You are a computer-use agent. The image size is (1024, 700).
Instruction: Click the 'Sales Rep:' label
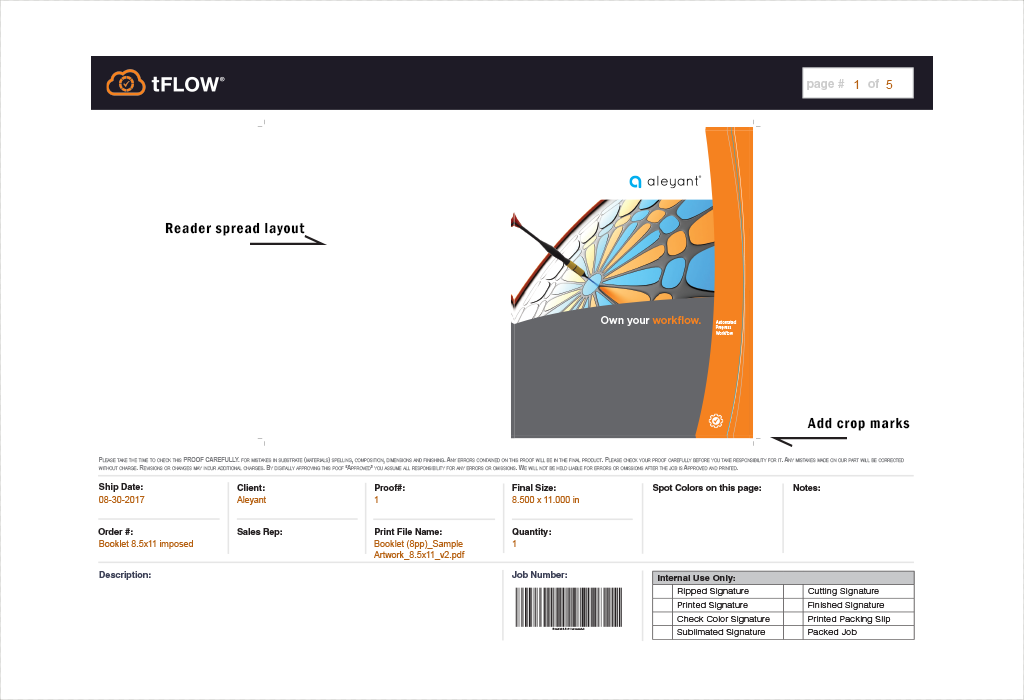pyautogui.click(x=260, y=532)
